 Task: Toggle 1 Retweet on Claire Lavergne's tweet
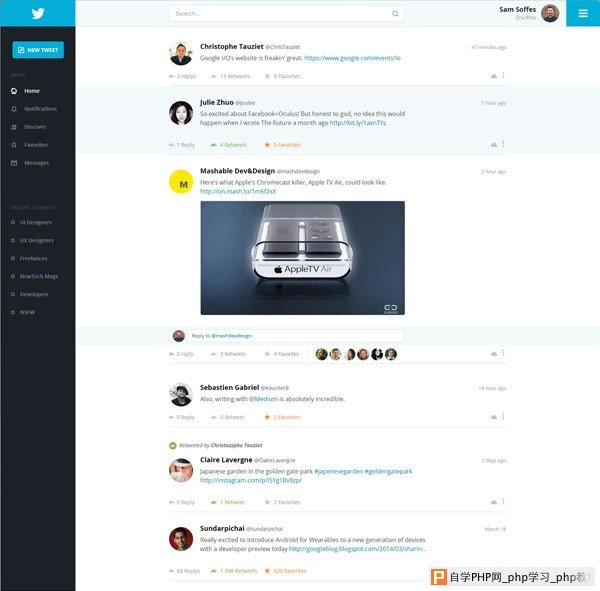click(x=228, y=502)
